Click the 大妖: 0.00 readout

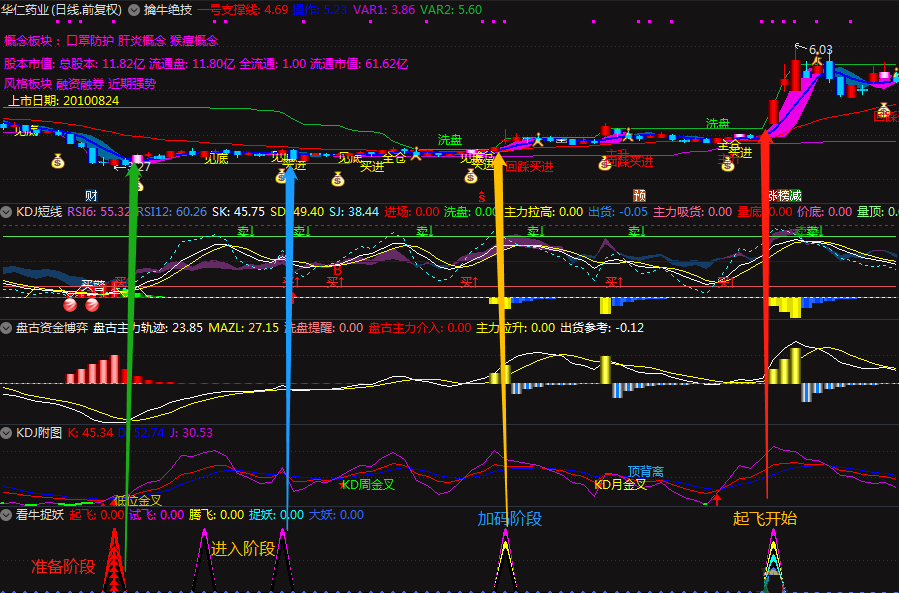[x=337, y=515]
